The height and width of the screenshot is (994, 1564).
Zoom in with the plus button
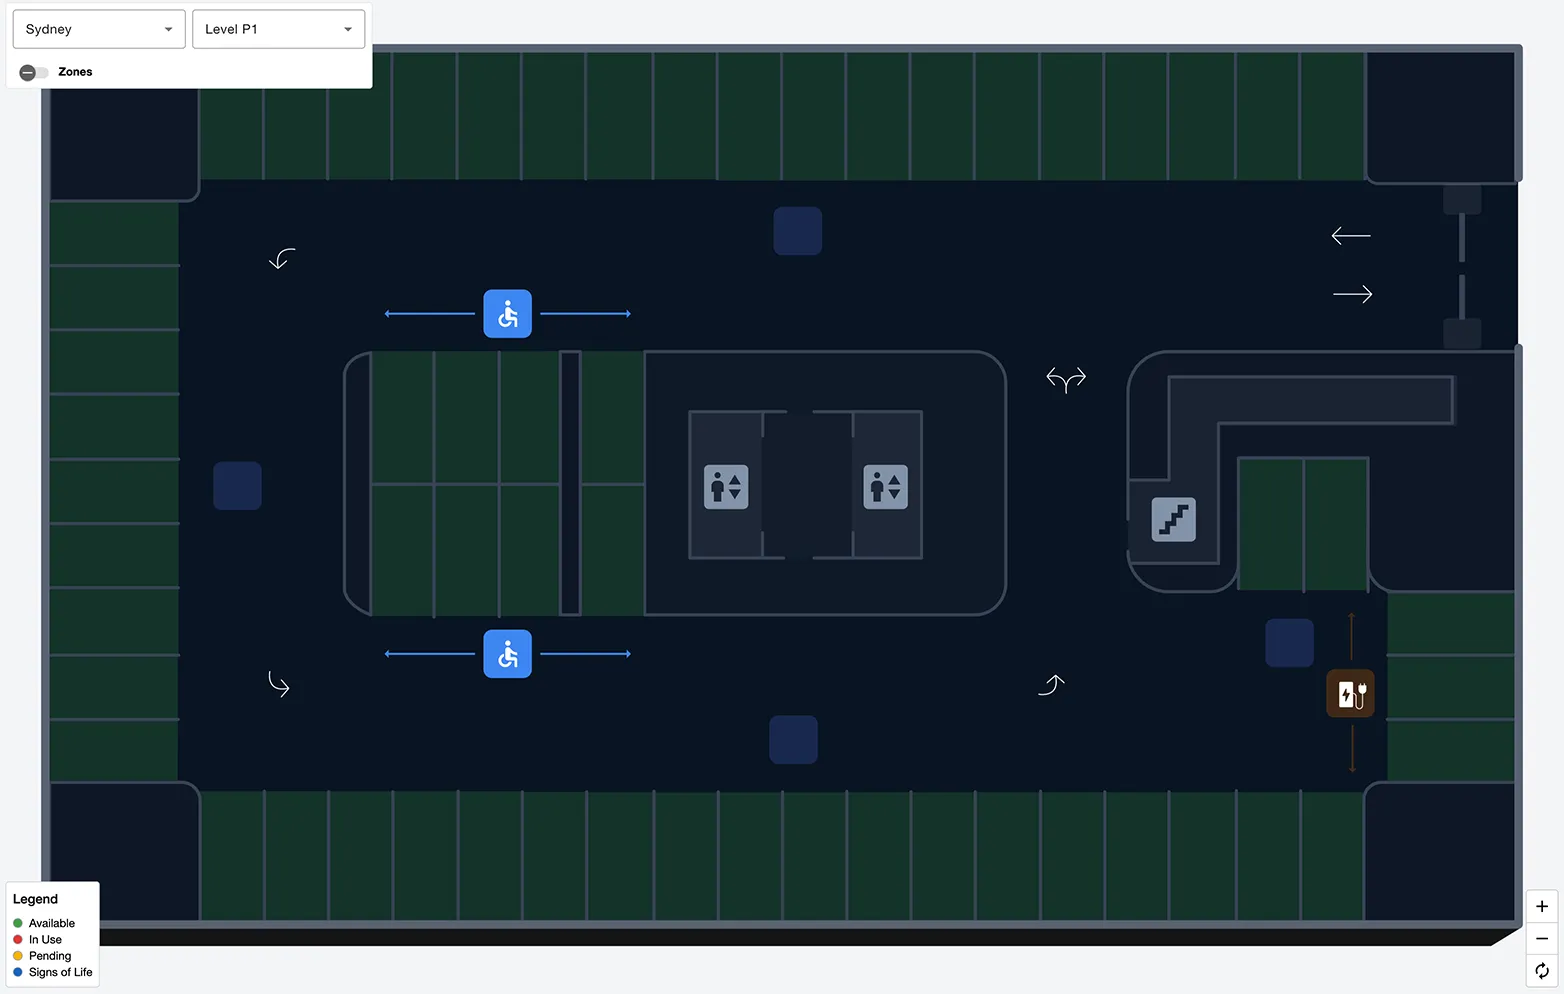(1542, 906)
